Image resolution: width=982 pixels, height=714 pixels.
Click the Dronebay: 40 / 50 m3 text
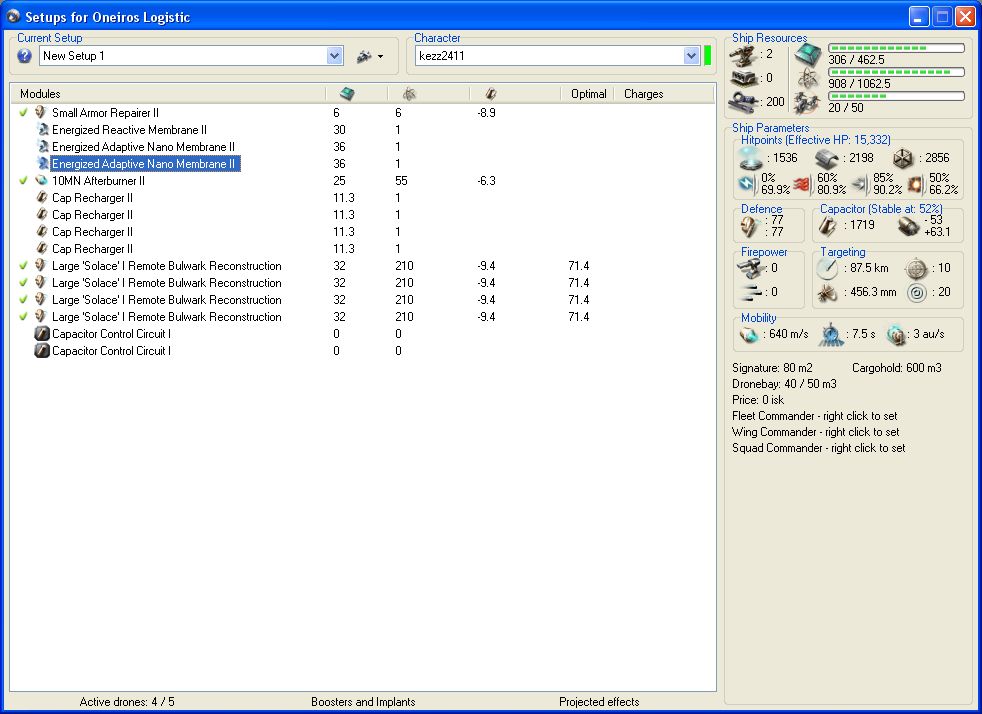(784, 384)
